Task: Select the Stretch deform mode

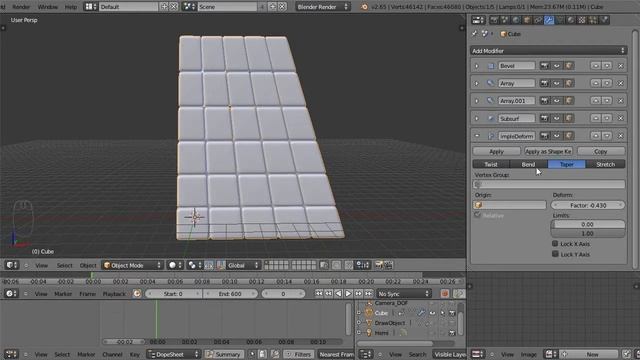Action: [x=606, y=164]
